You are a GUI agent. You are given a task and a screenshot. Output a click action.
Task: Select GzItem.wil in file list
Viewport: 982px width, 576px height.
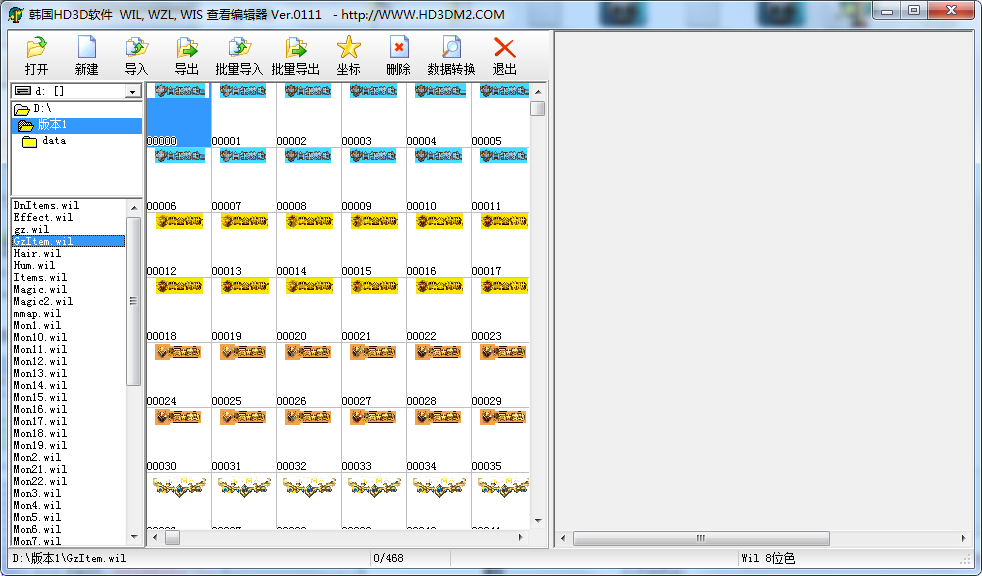pyautogui.click(x=69, y=241)
